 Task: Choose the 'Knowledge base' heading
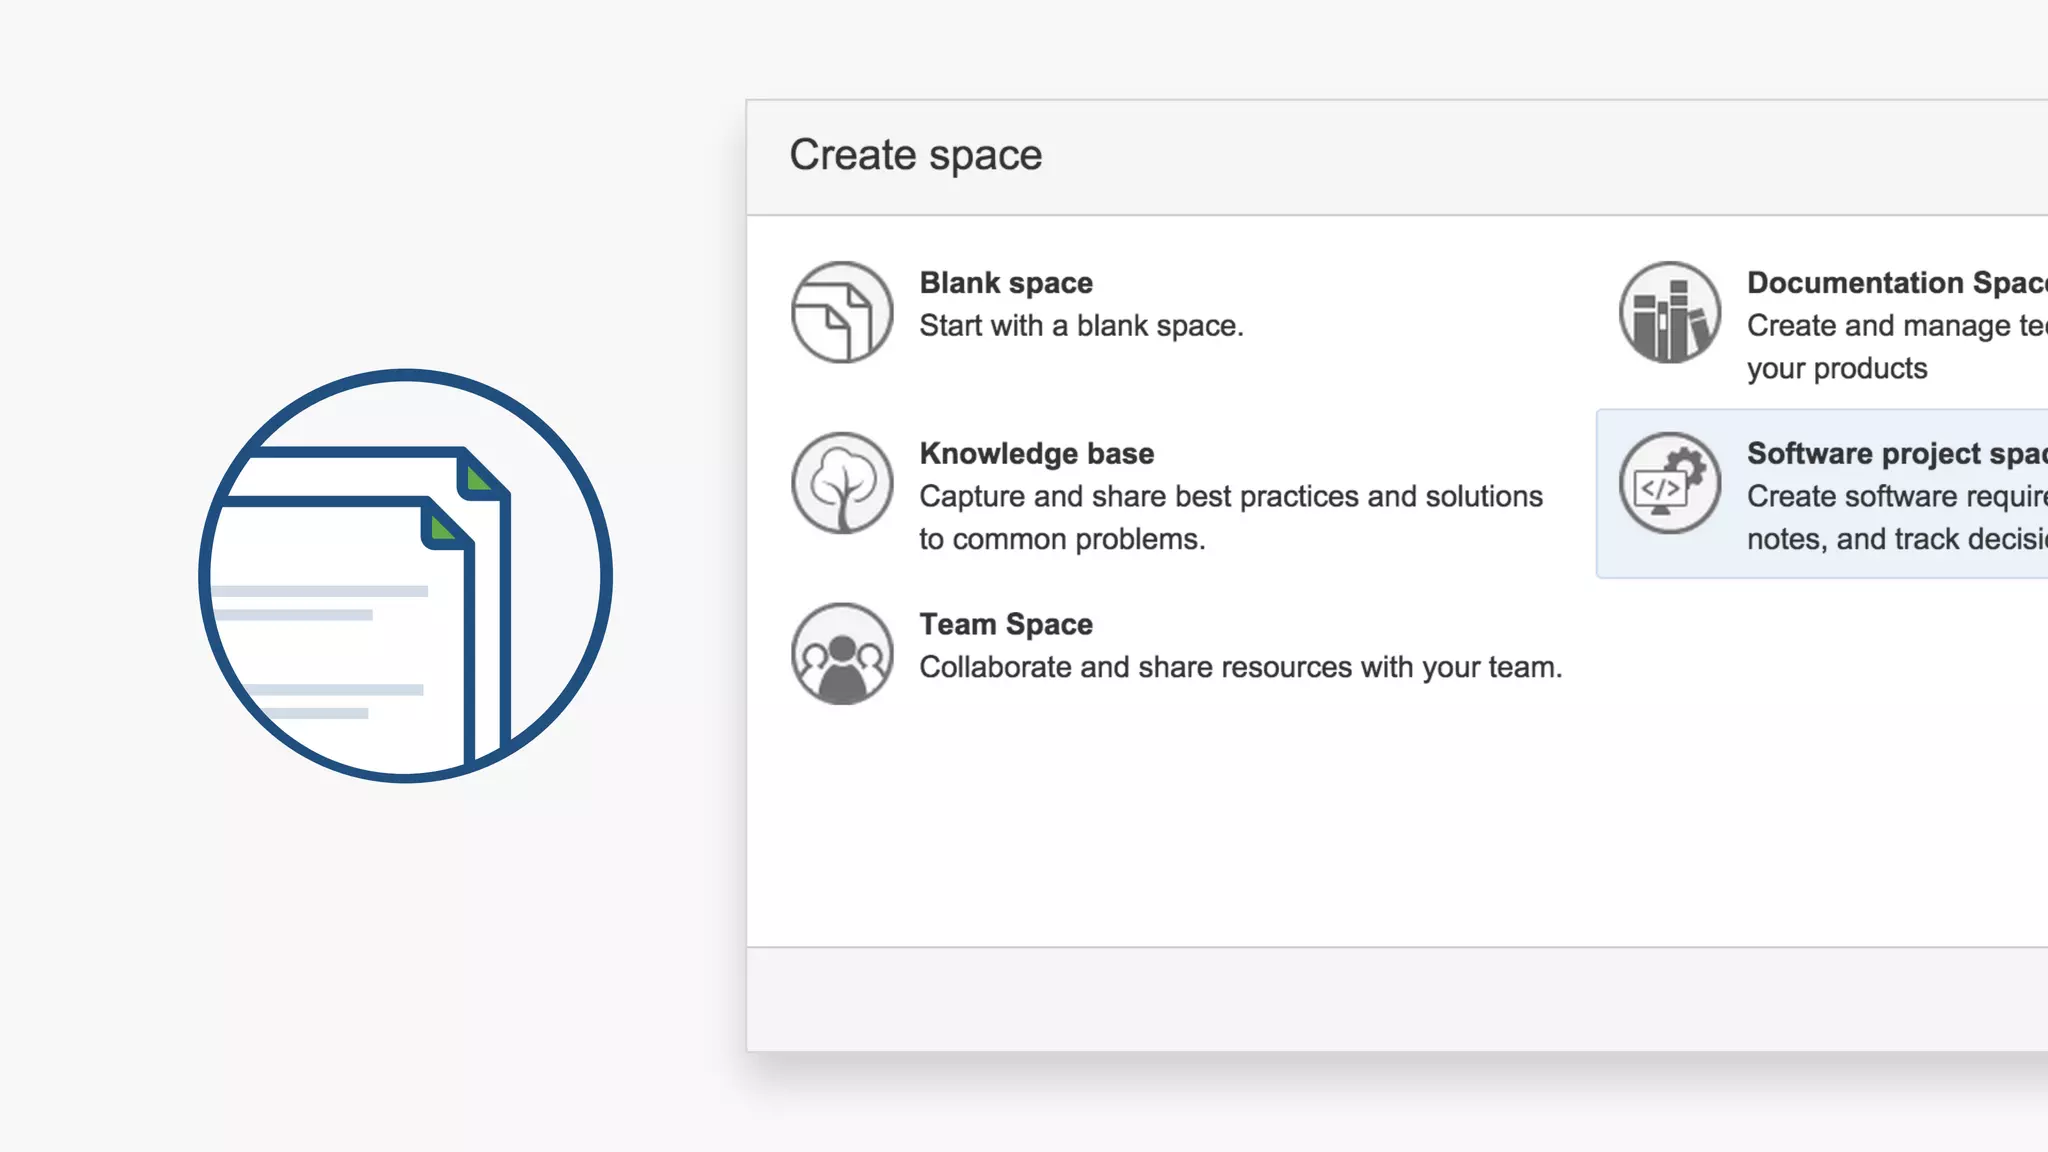click(1036, 454)
